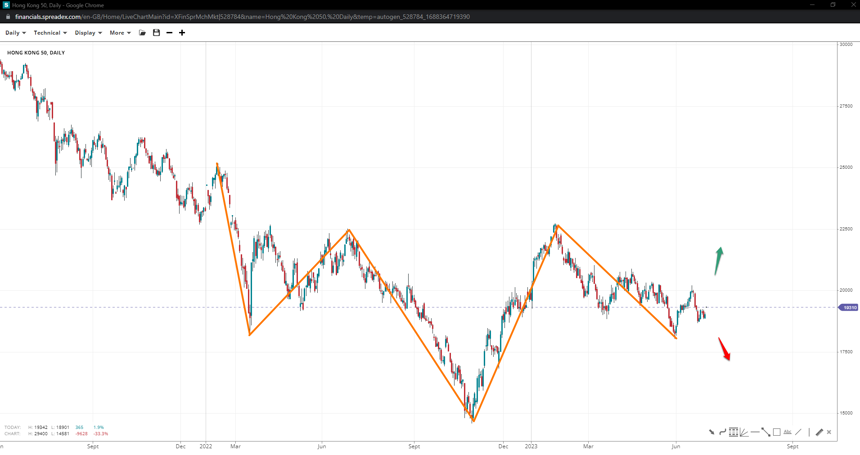The image size is (860, 455).
Task: Select the Abc text annotation tool
Action: click(788, 432)
